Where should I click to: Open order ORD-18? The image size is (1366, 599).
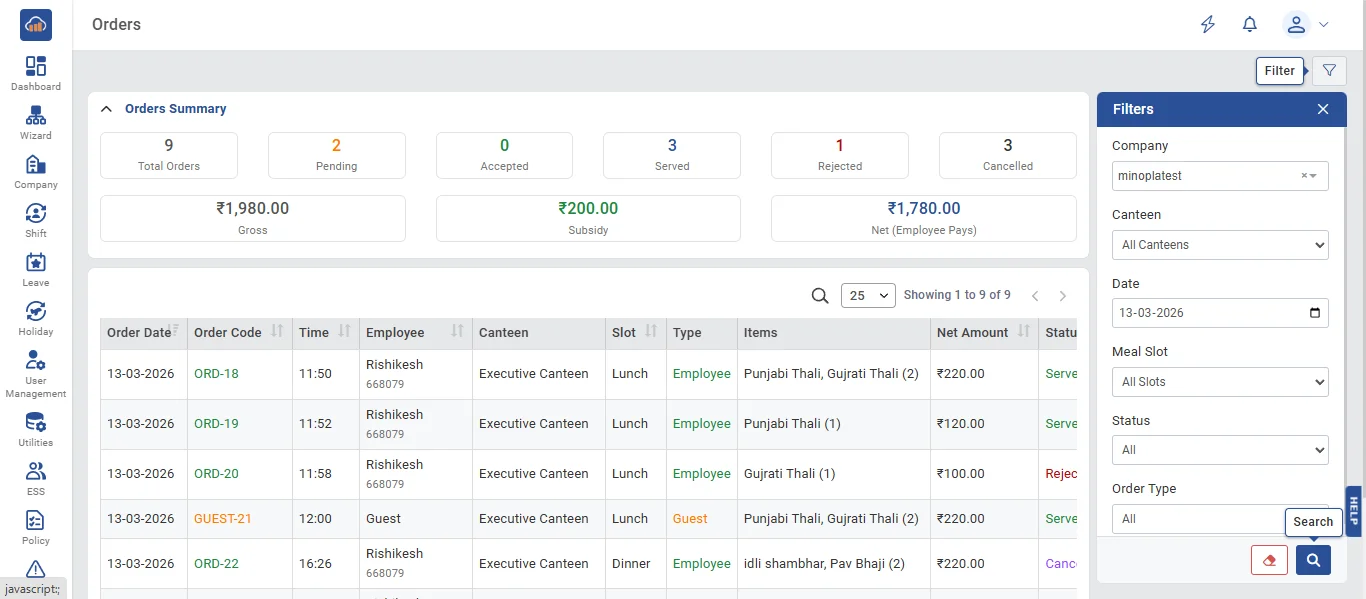216,374
